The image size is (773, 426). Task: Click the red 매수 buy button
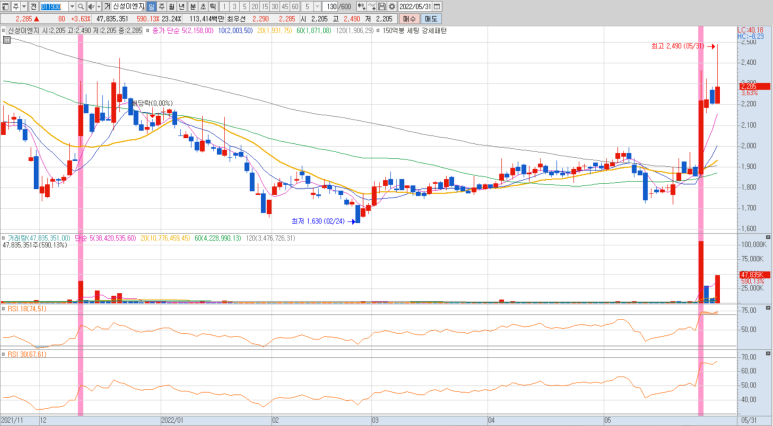click(409, 19)
